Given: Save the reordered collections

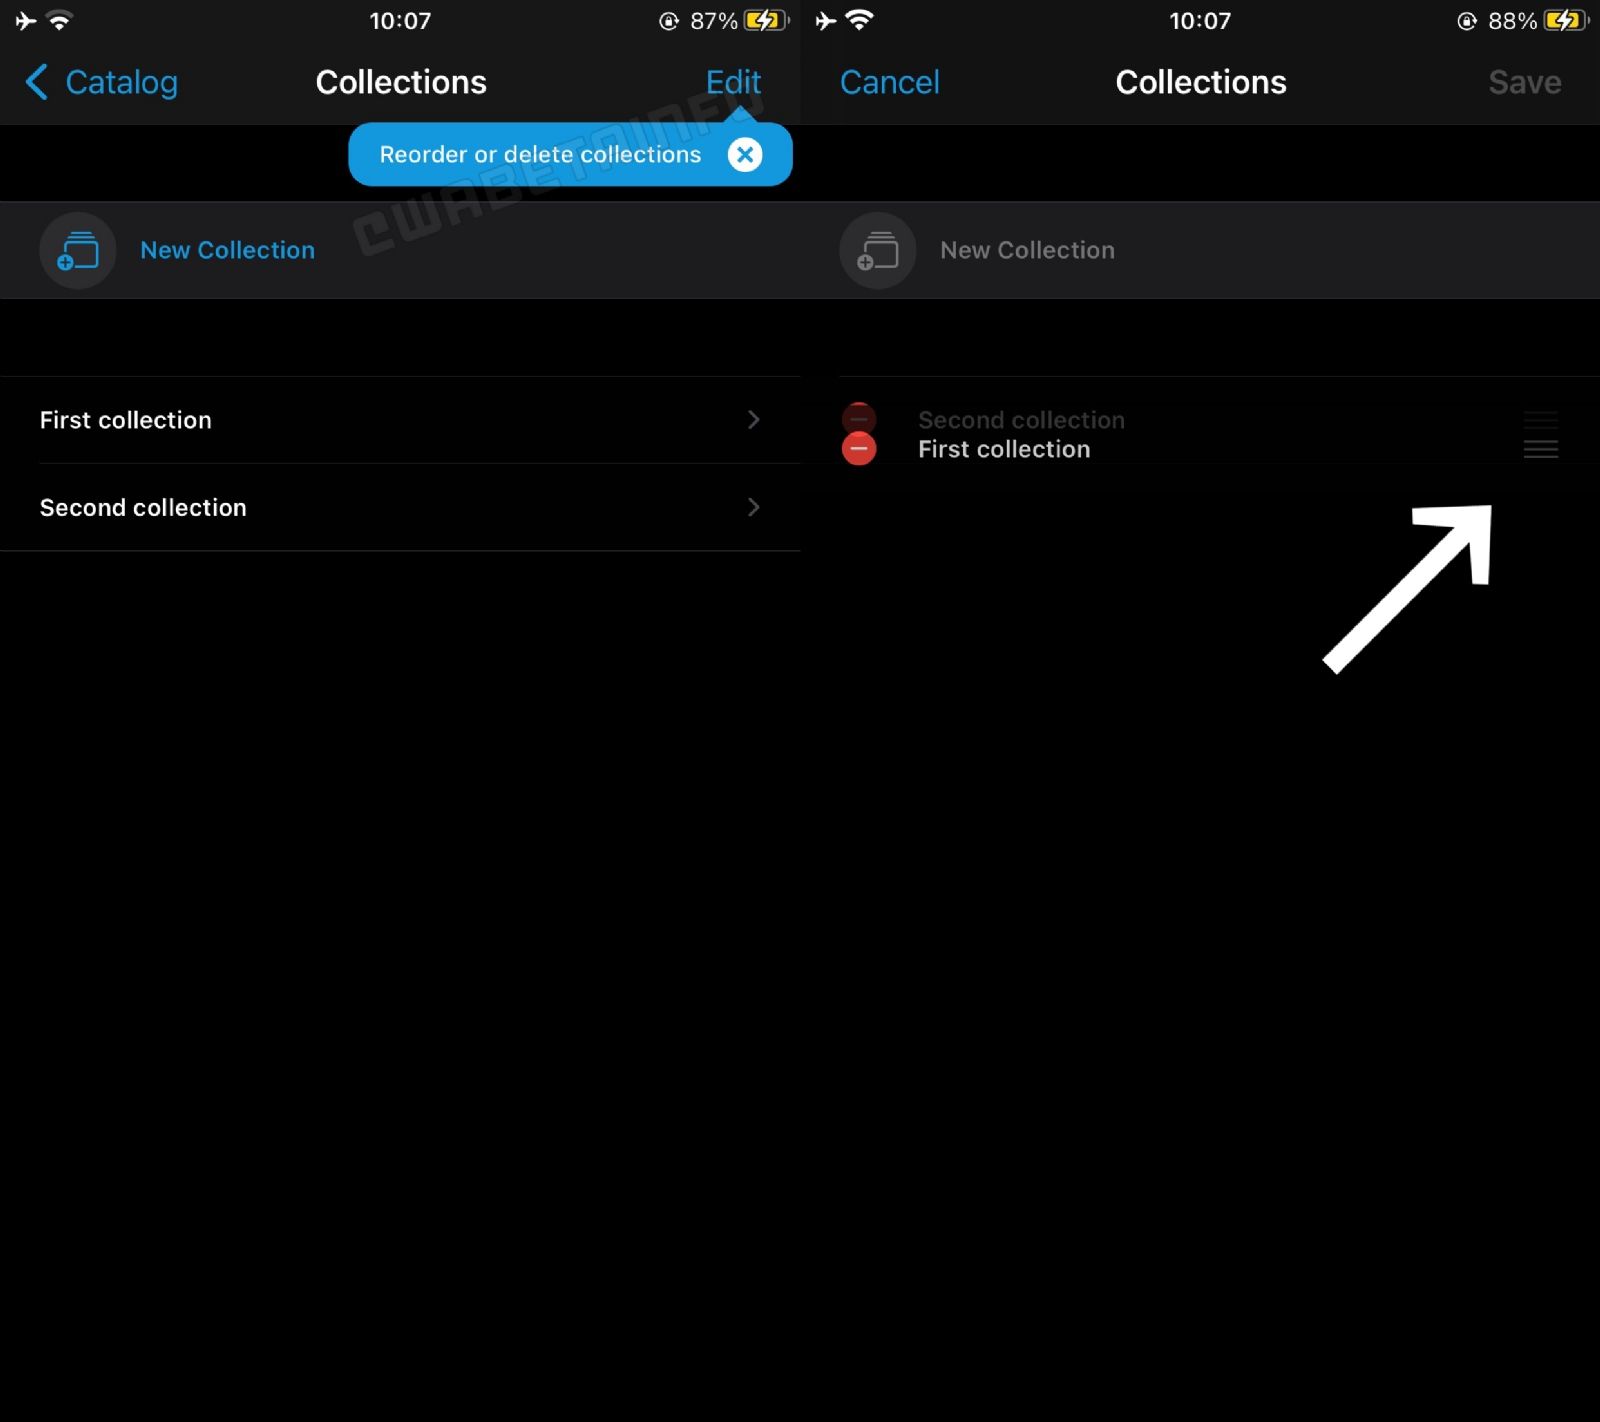Looking at the screenshot, I should point(1524,82).
